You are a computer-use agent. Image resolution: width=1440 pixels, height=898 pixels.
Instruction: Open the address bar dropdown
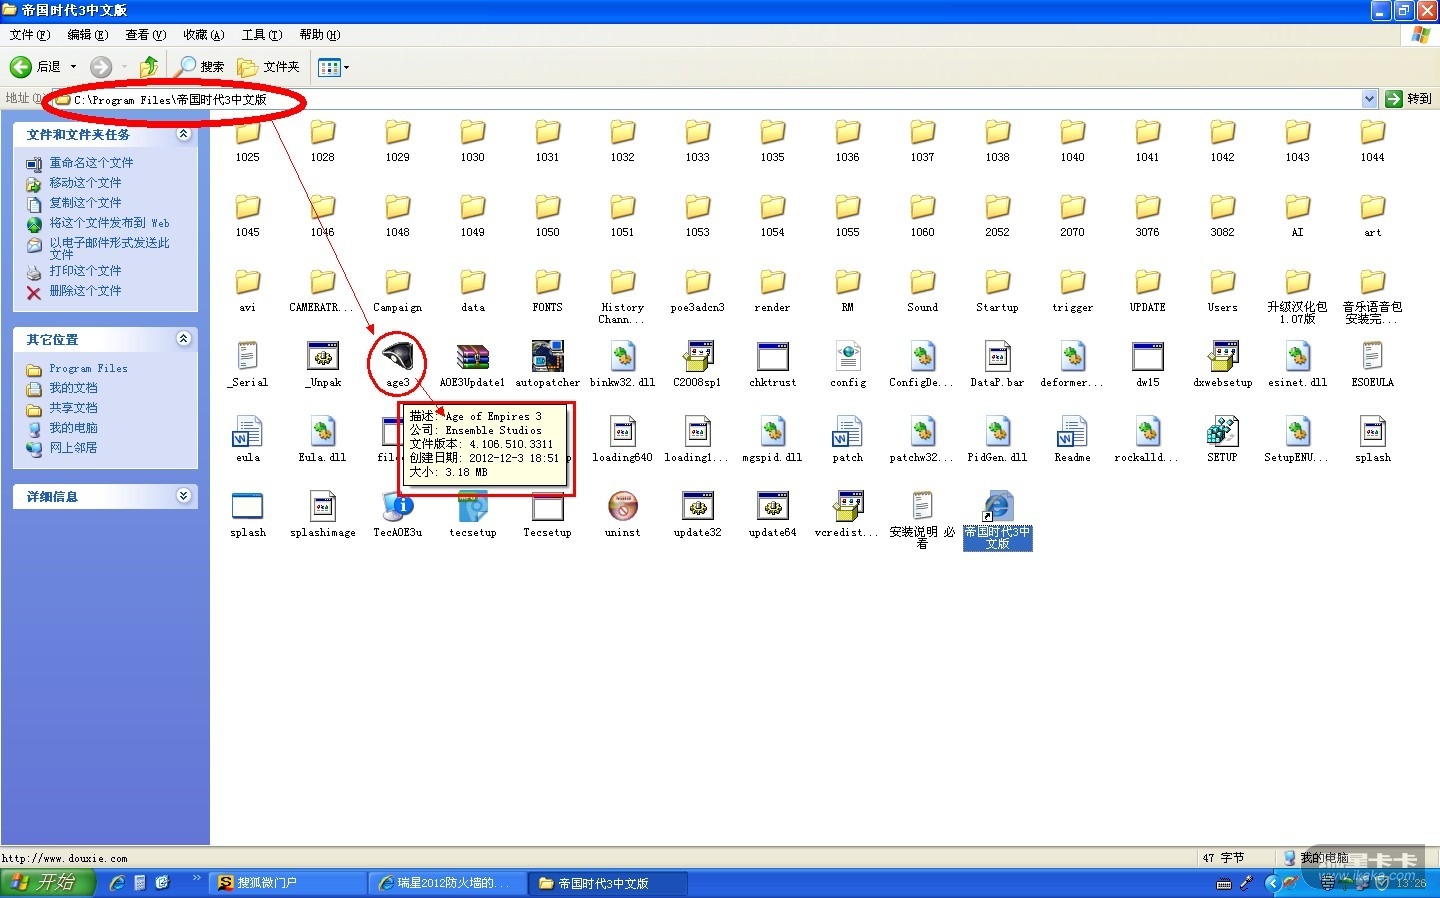click(1369, 99)
